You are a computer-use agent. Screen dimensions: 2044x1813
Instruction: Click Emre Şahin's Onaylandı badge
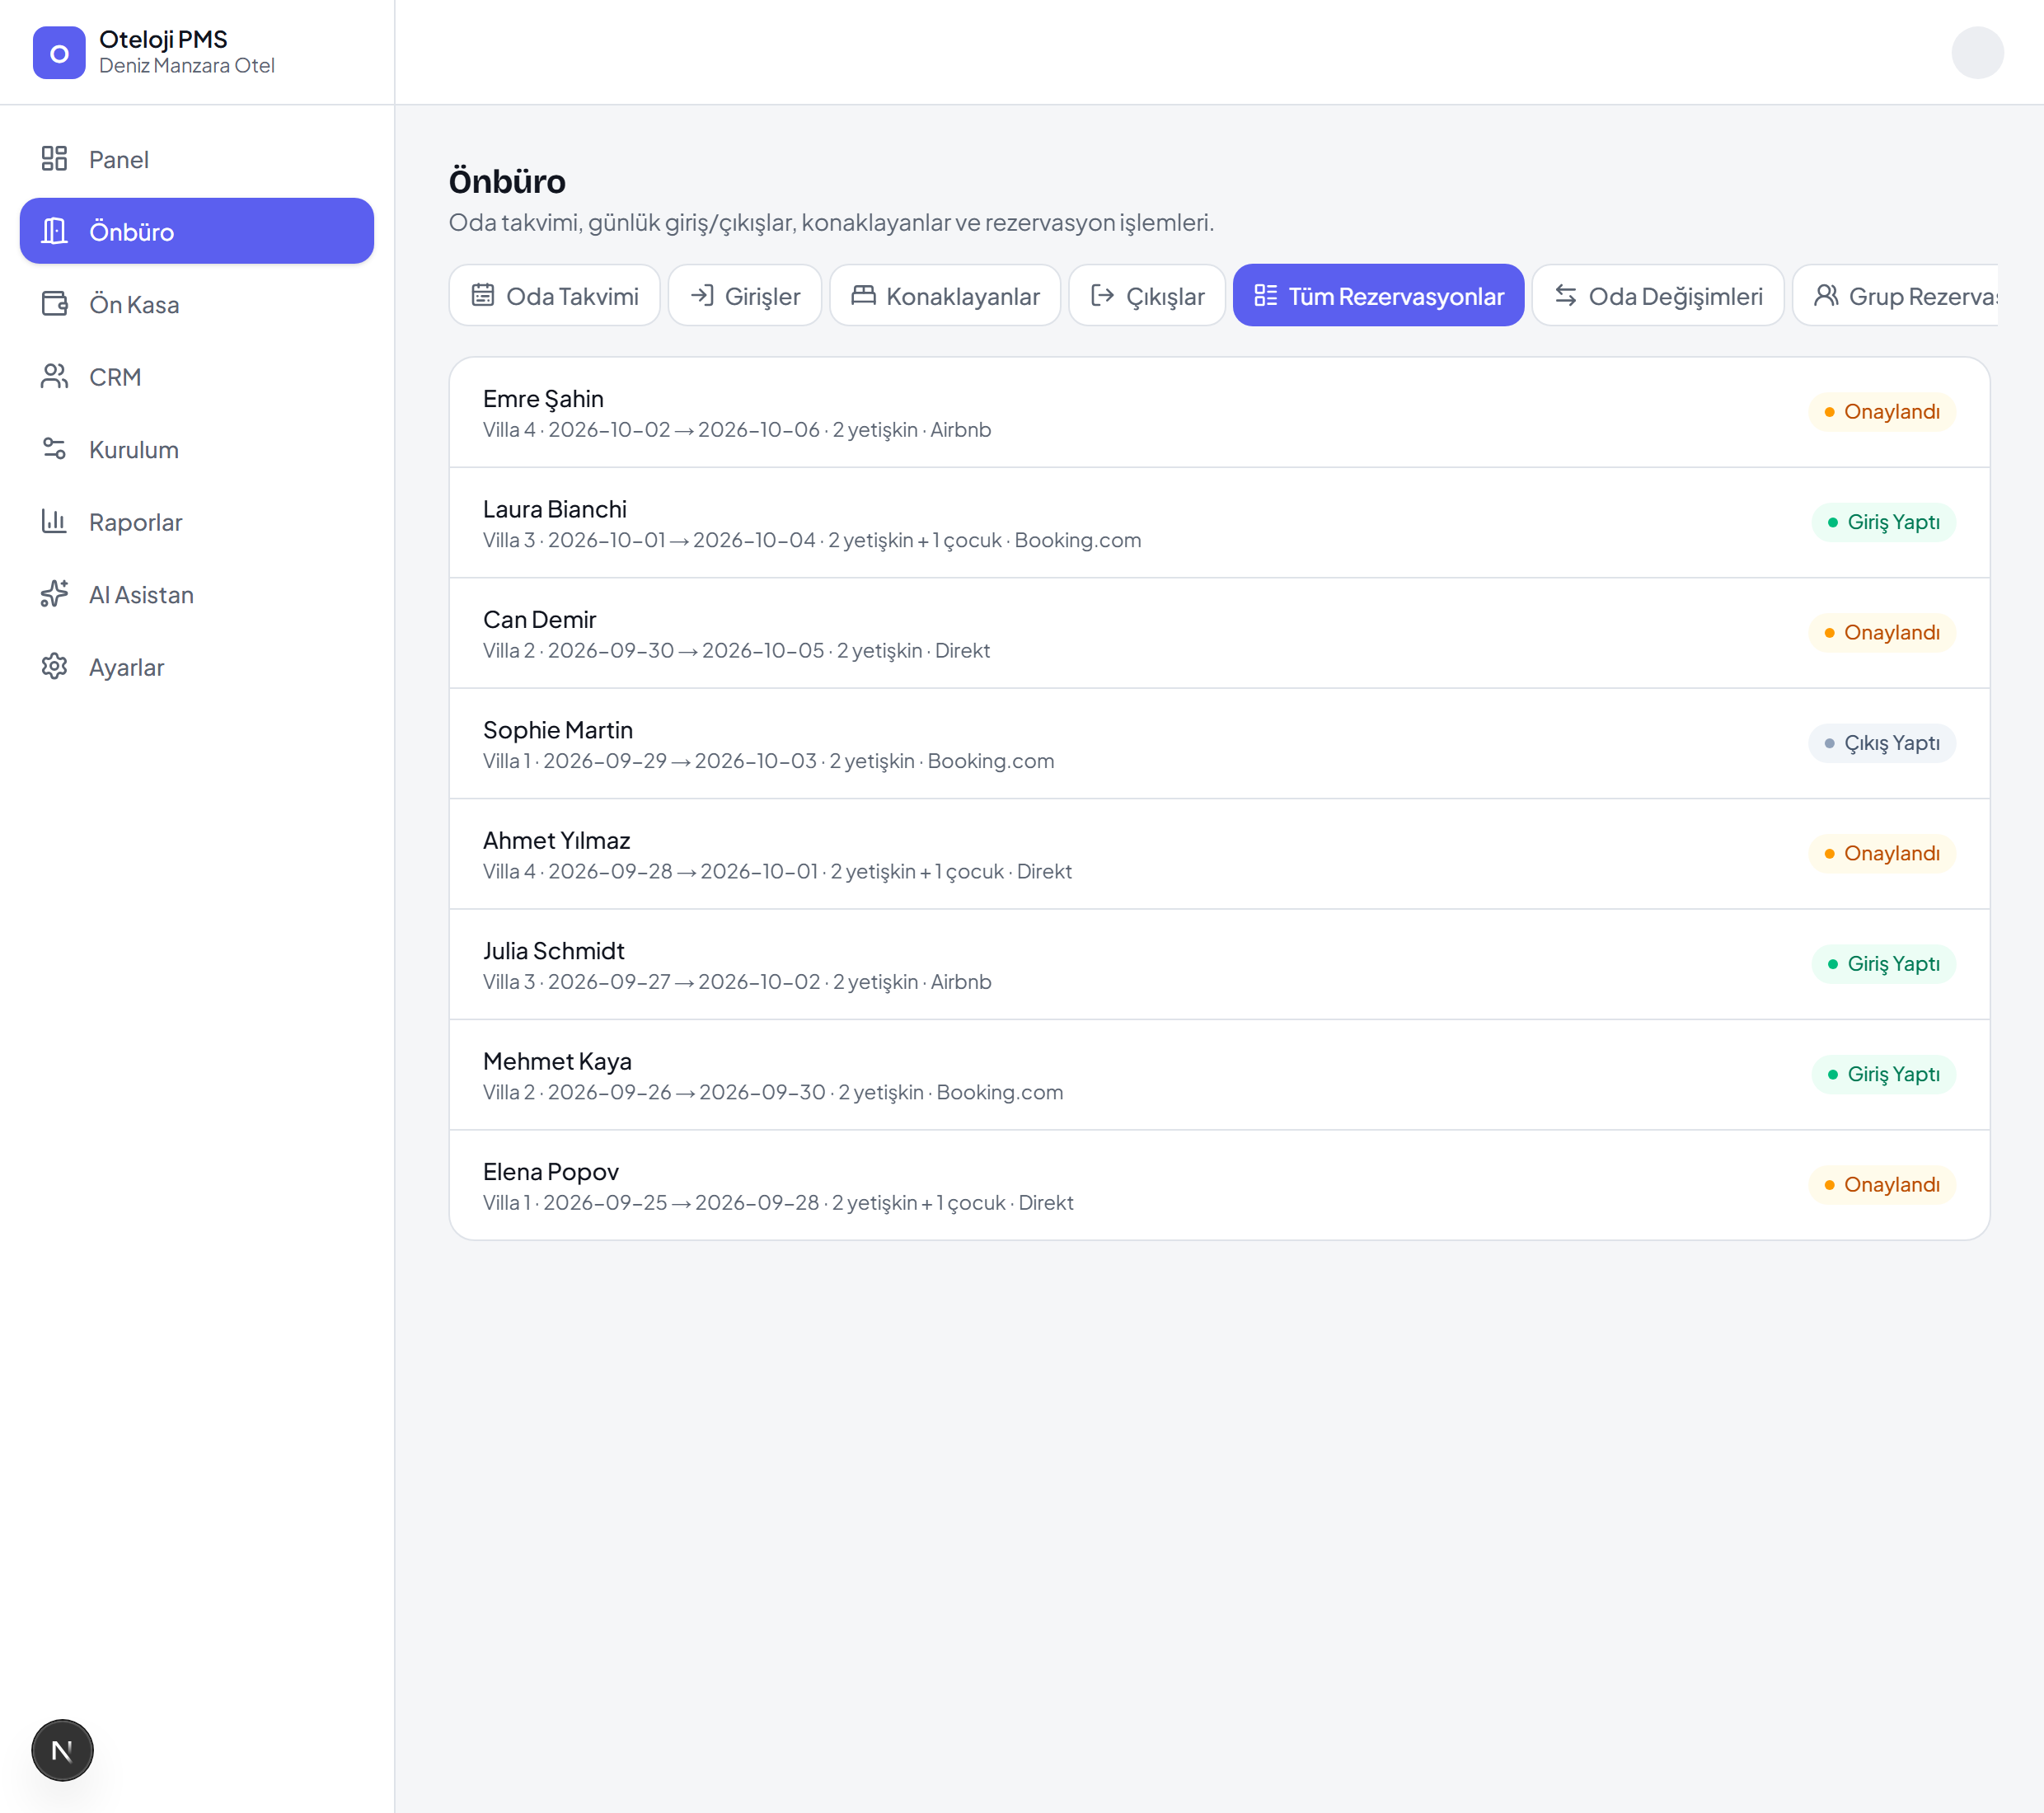pos(1881,412)
